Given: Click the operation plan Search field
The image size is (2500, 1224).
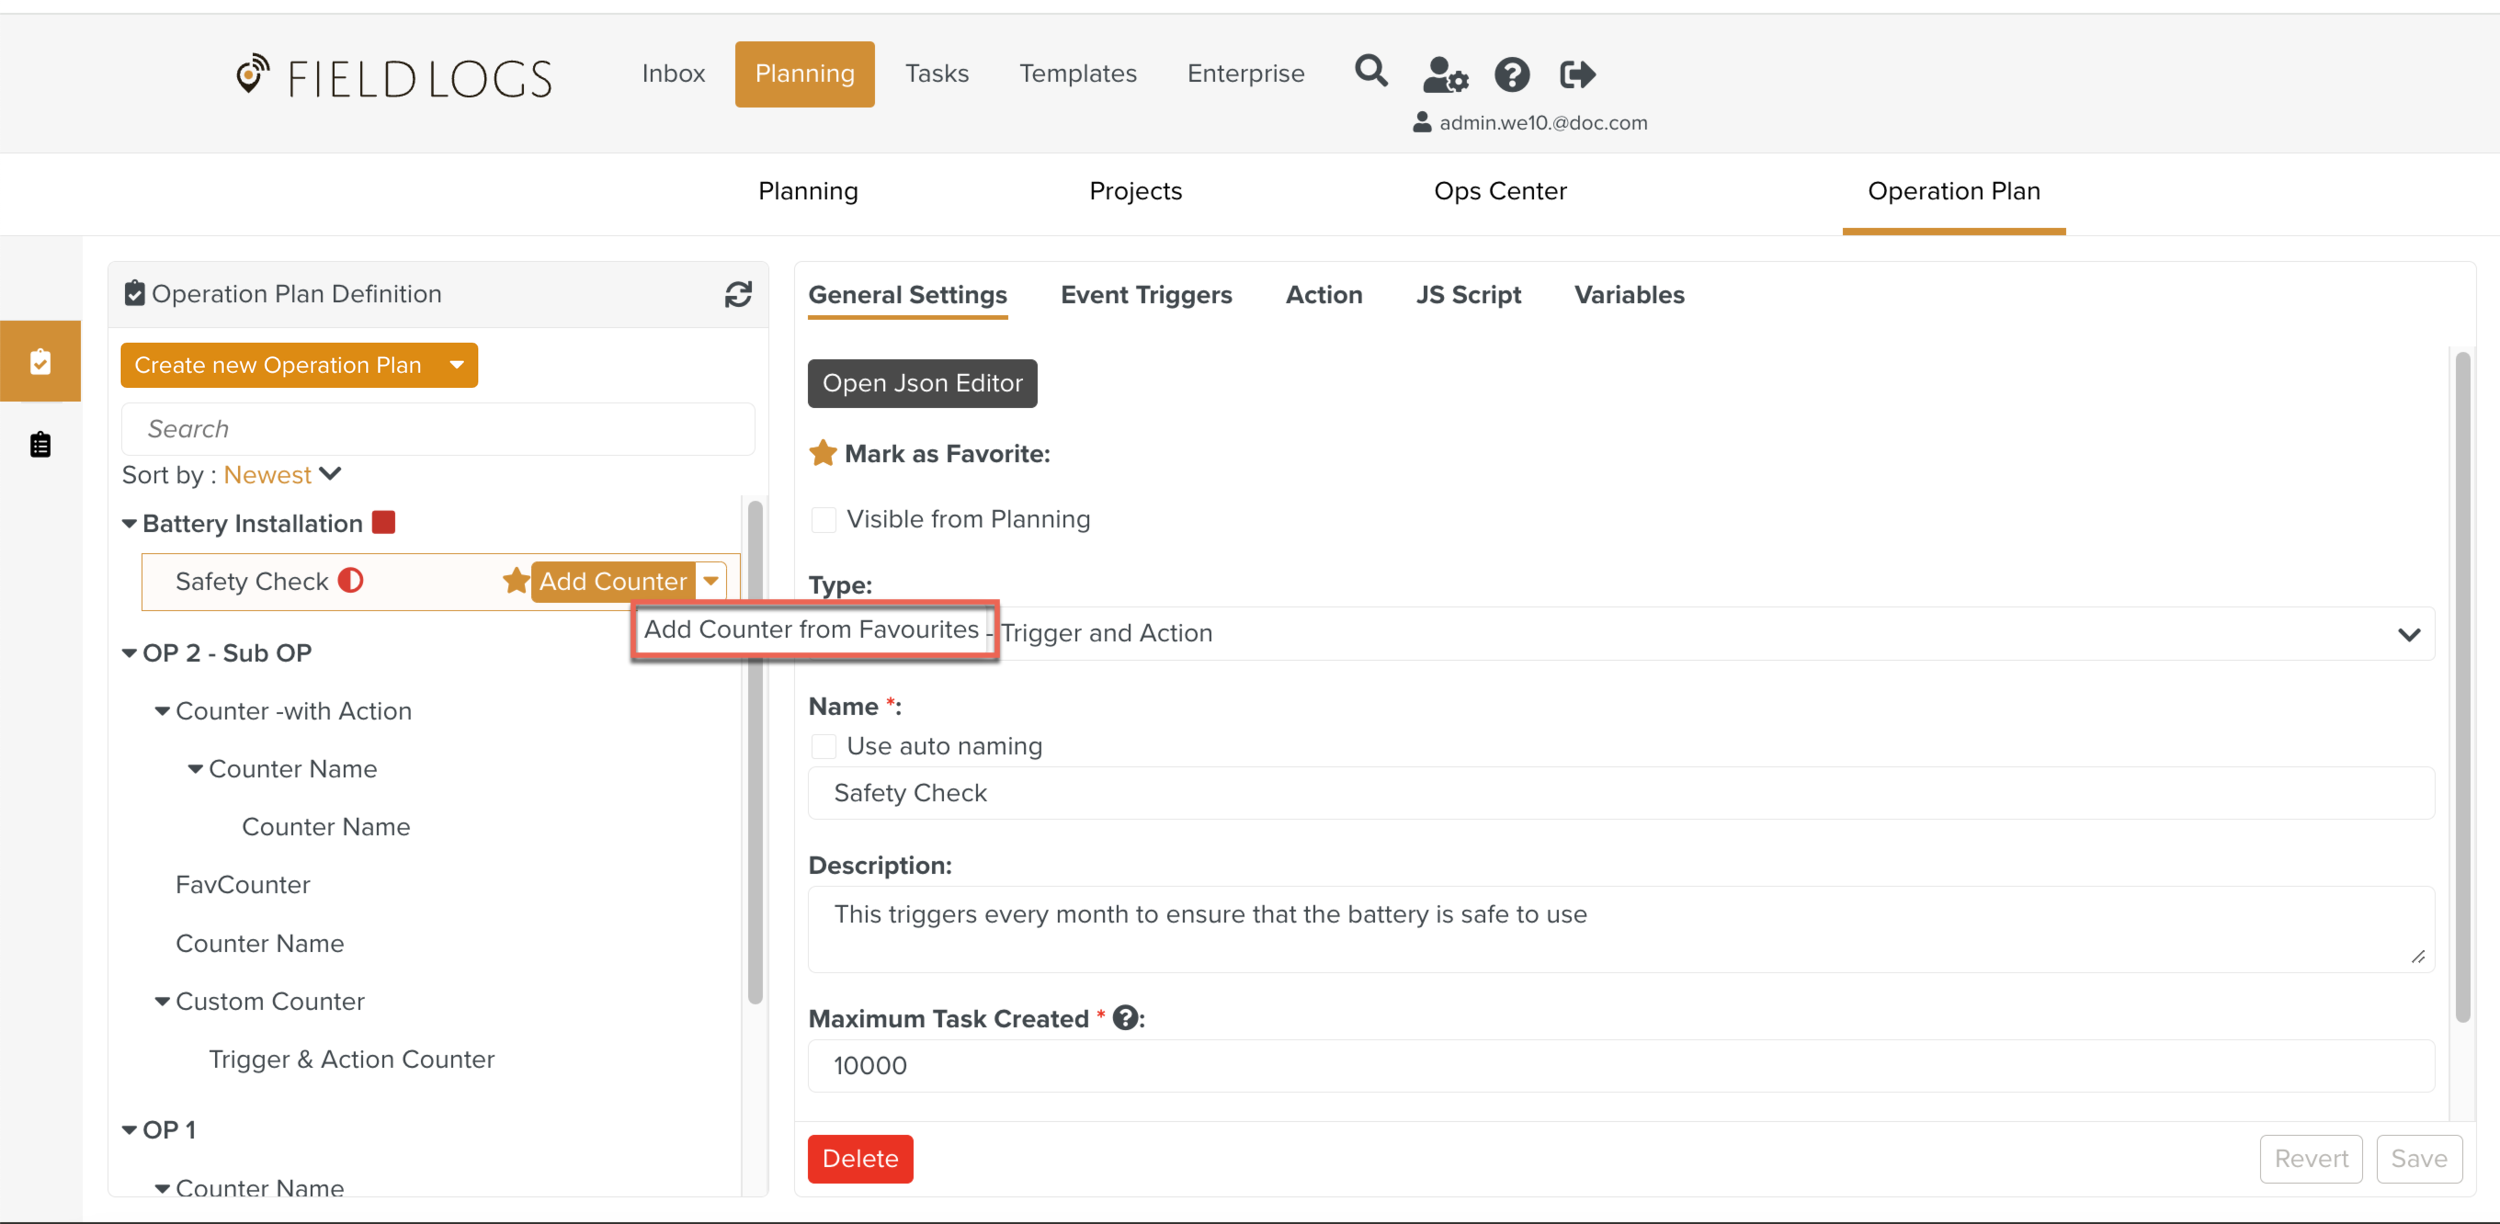Looking at the screenshot, I should (438, 429).
